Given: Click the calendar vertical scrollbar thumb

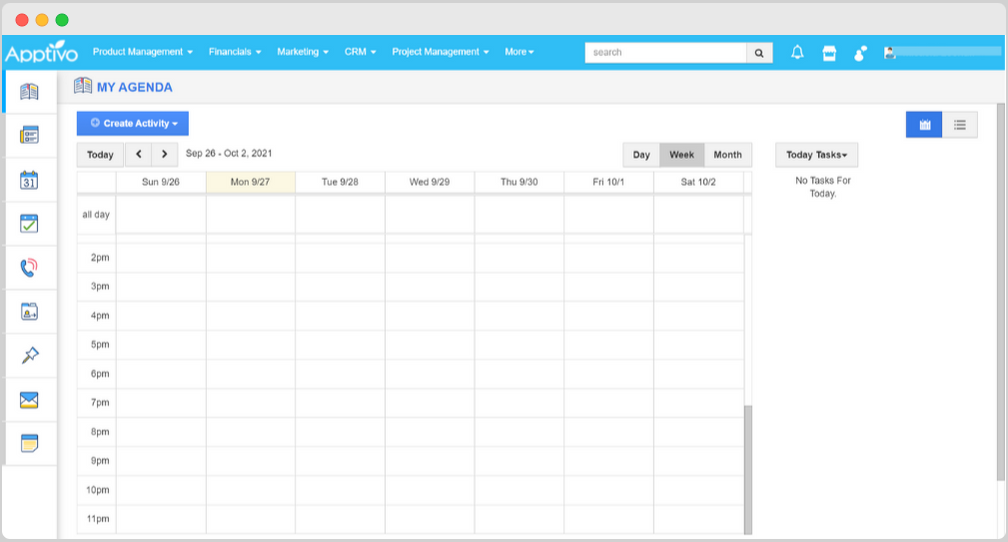Looking at the screenshot, I should [x=748, y=469].
